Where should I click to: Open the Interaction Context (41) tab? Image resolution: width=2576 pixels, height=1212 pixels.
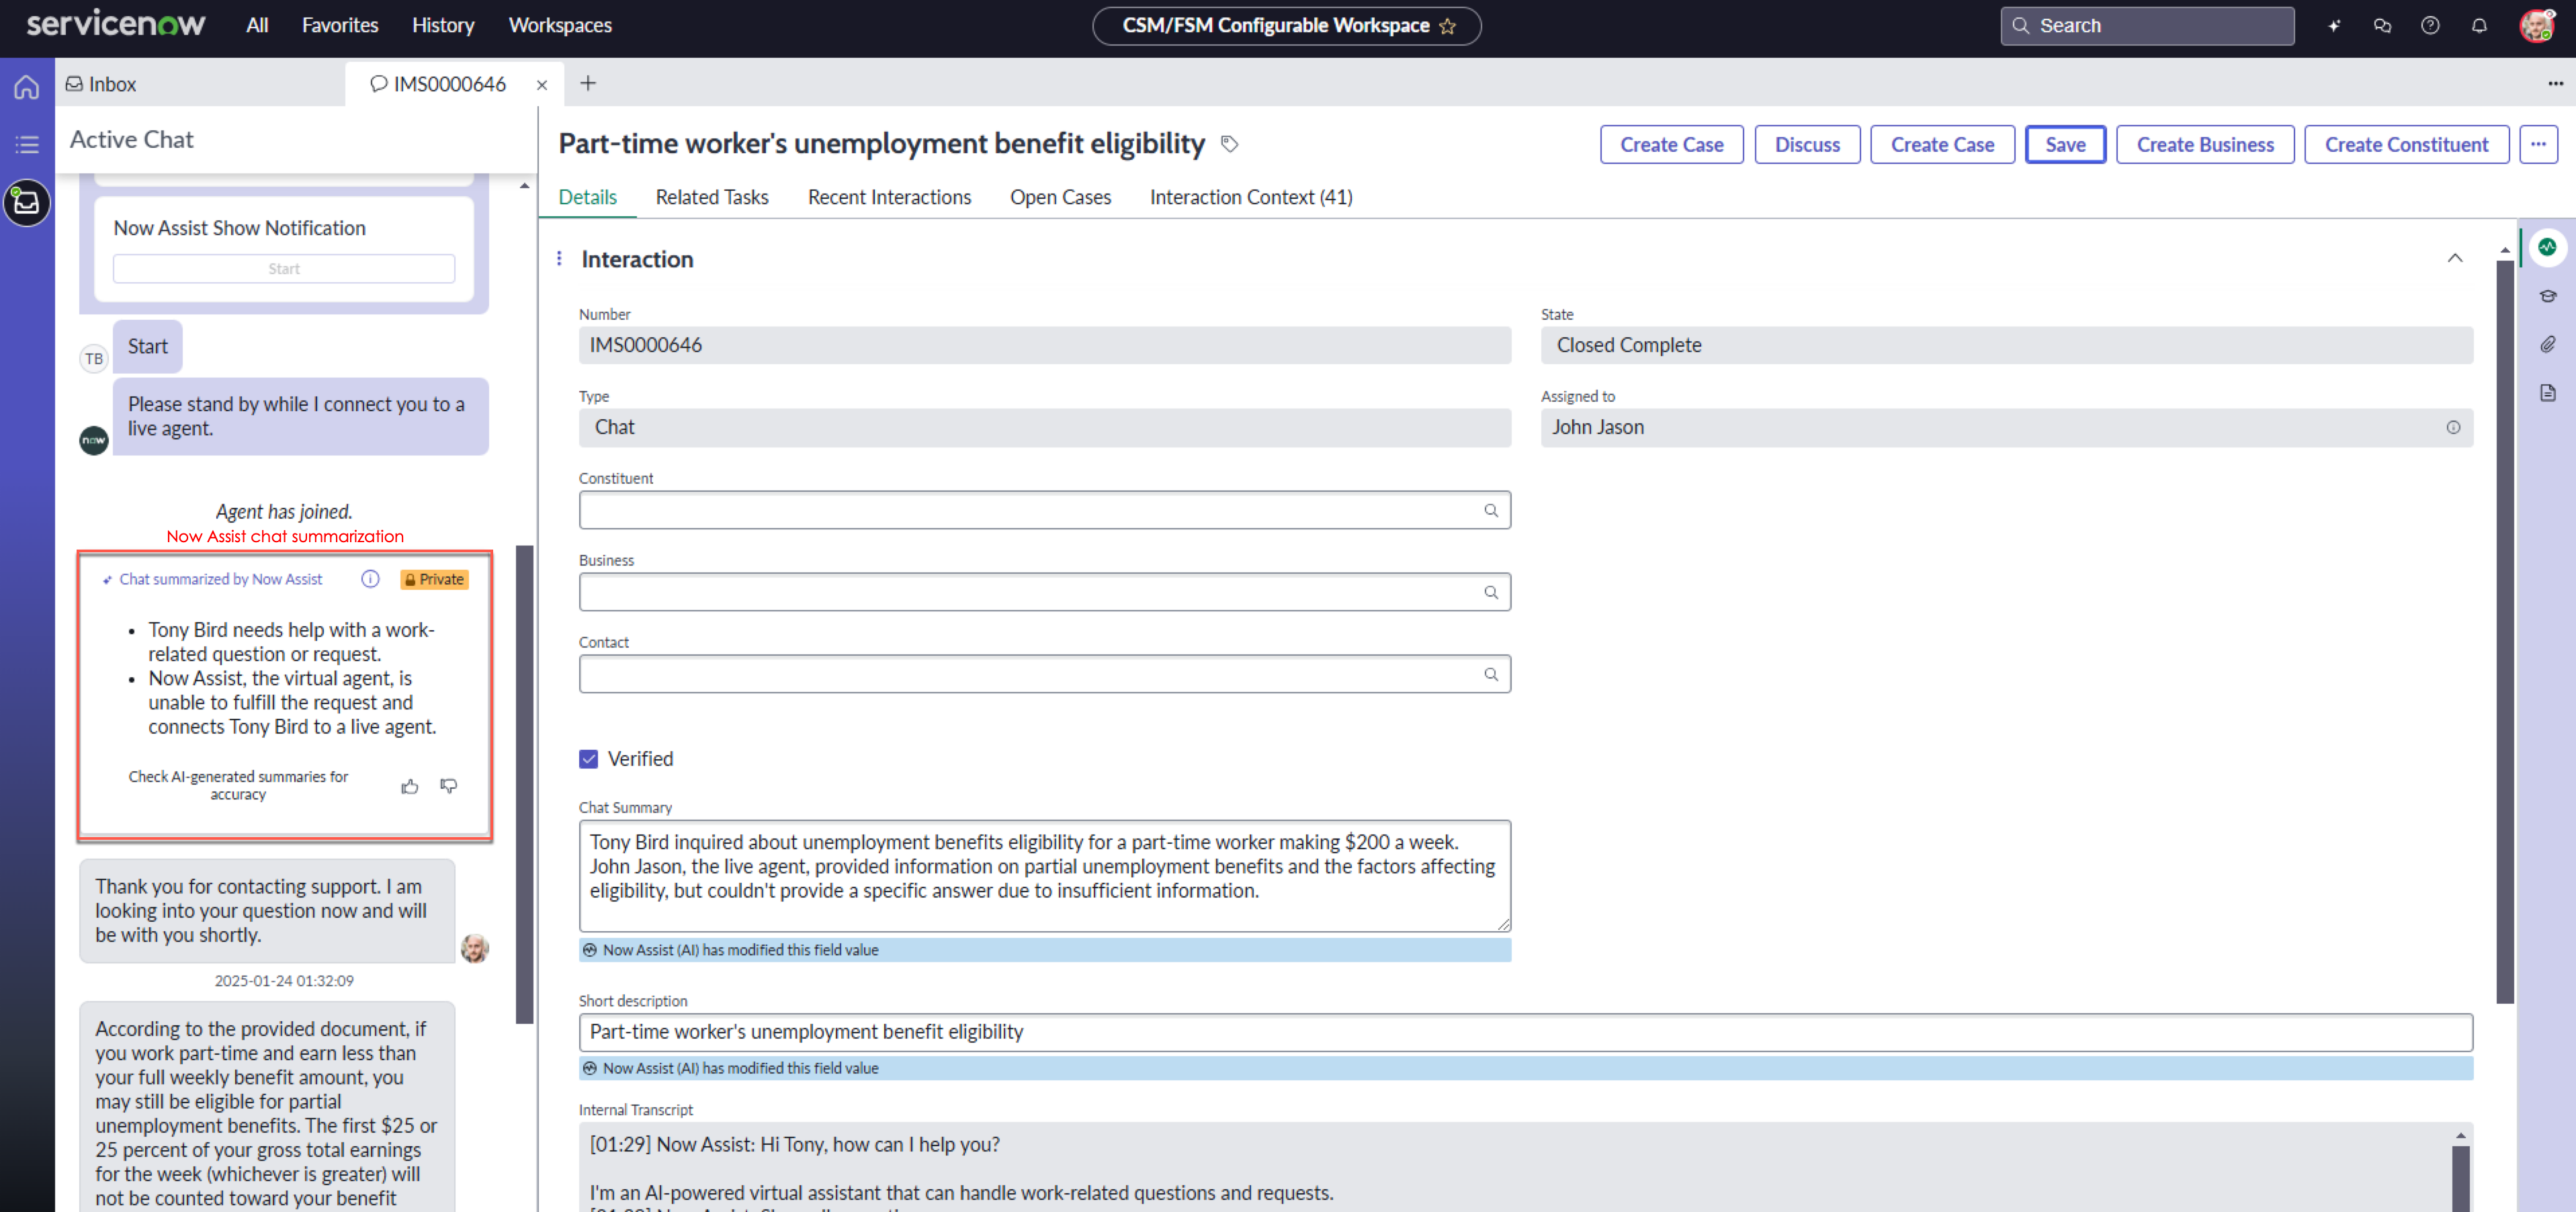1250,197
